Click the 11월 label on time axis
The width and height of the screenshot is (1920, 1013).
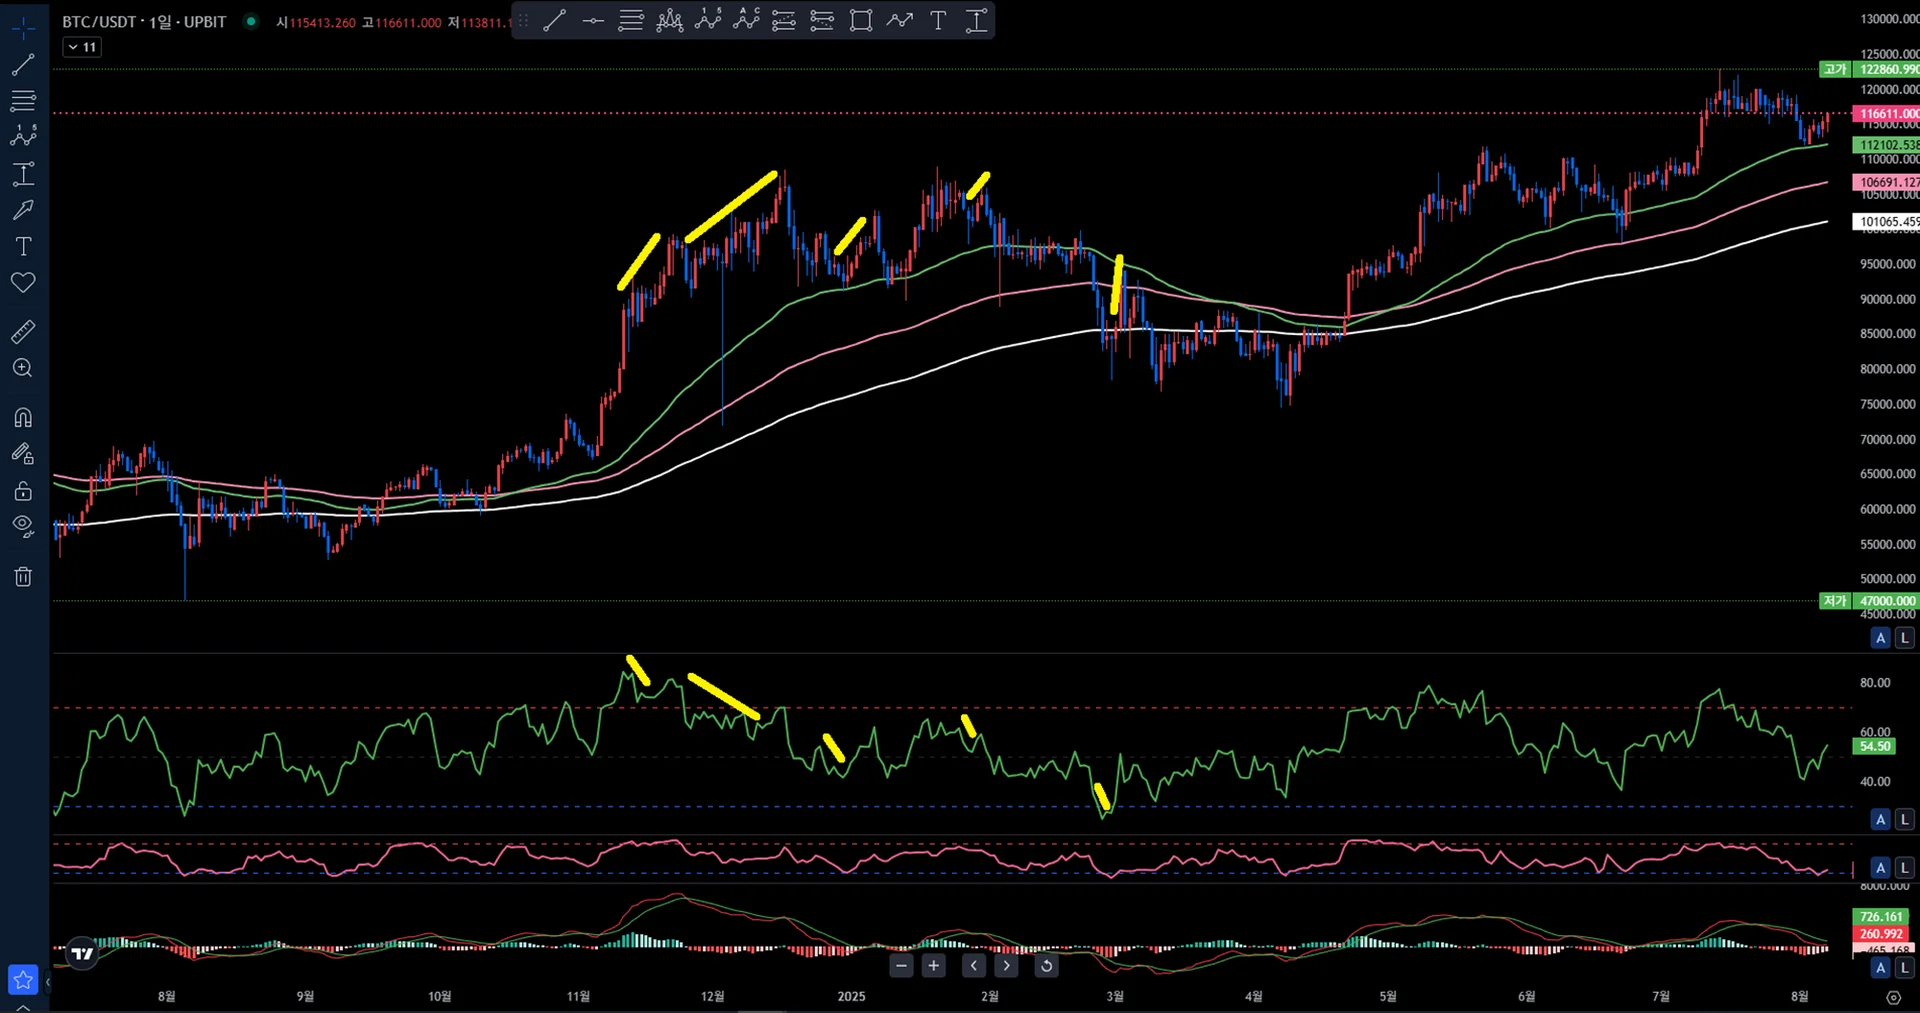pos(578,996)
